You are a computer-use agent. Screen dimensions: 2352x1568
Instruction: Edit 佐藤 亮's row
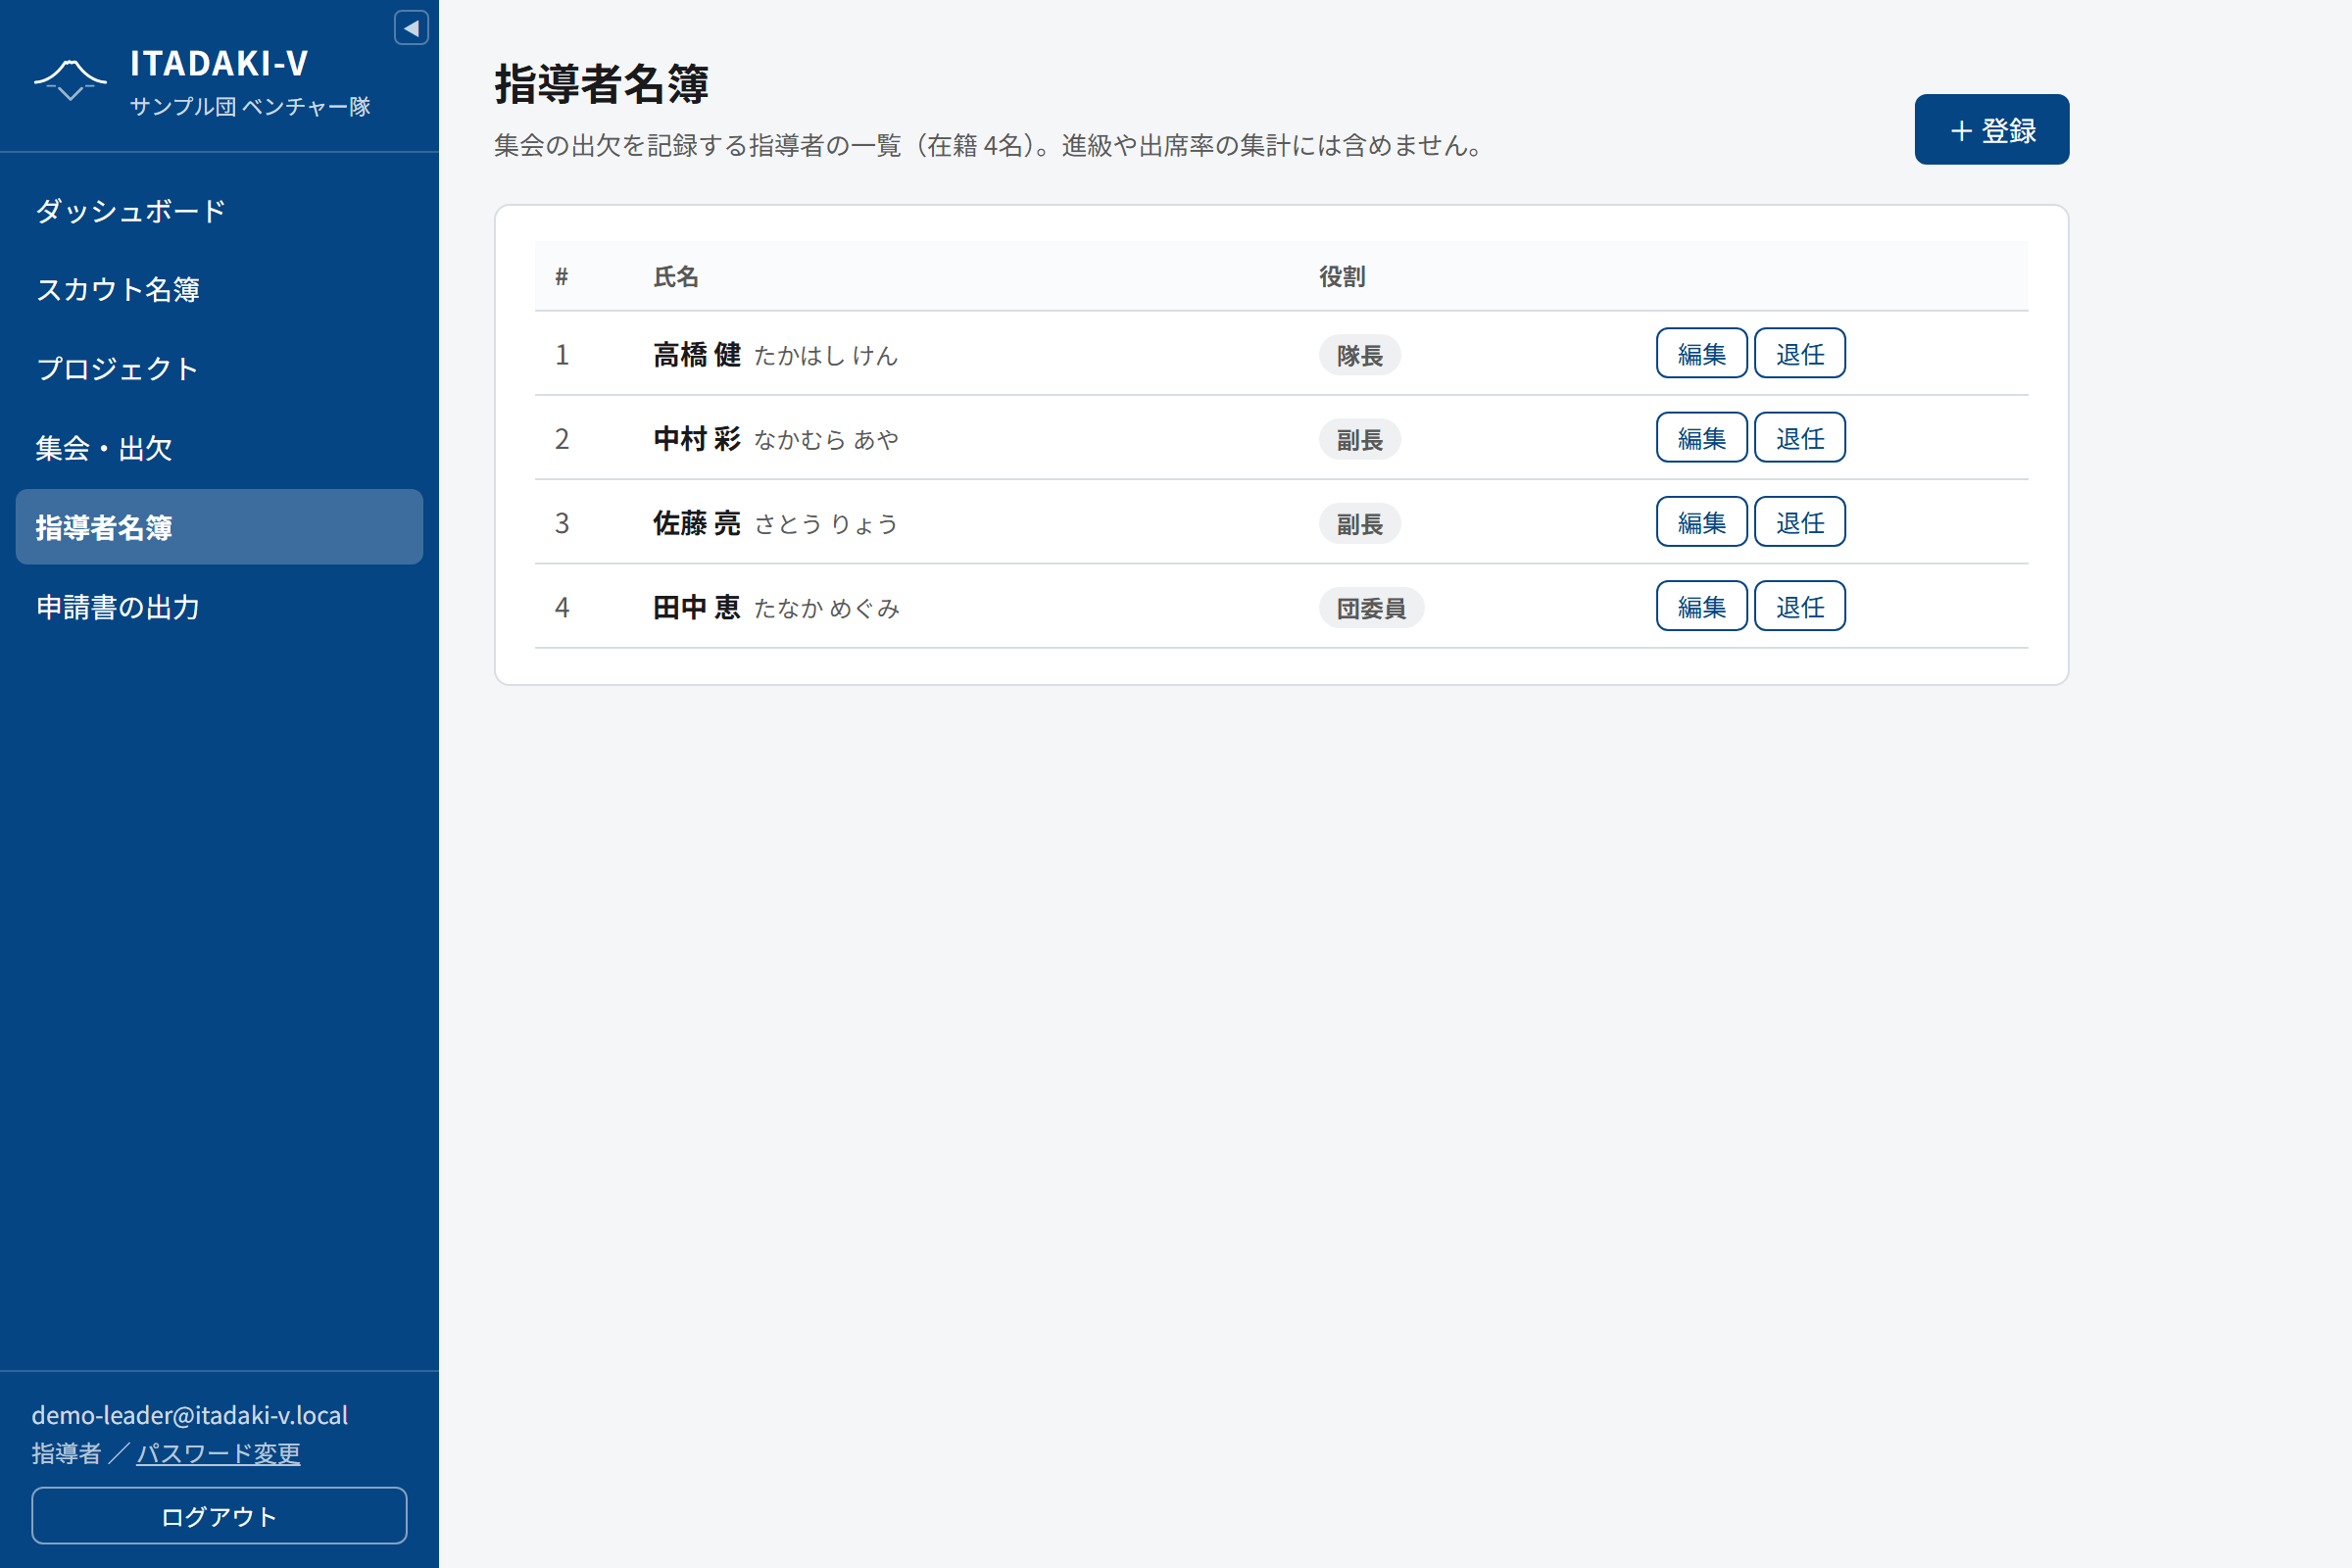coord(1701,522)
